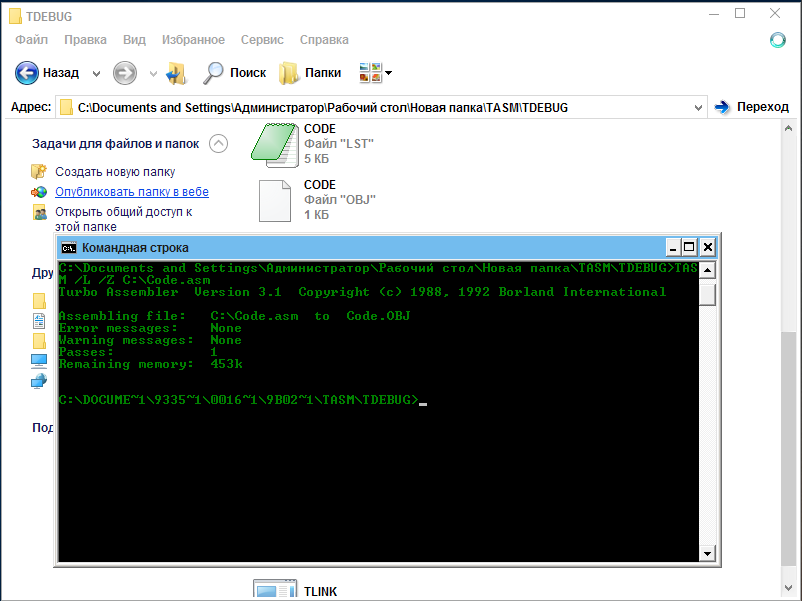Collapse the Задачи для файлов и папок section
802x601 pixels.
point(218,144)
